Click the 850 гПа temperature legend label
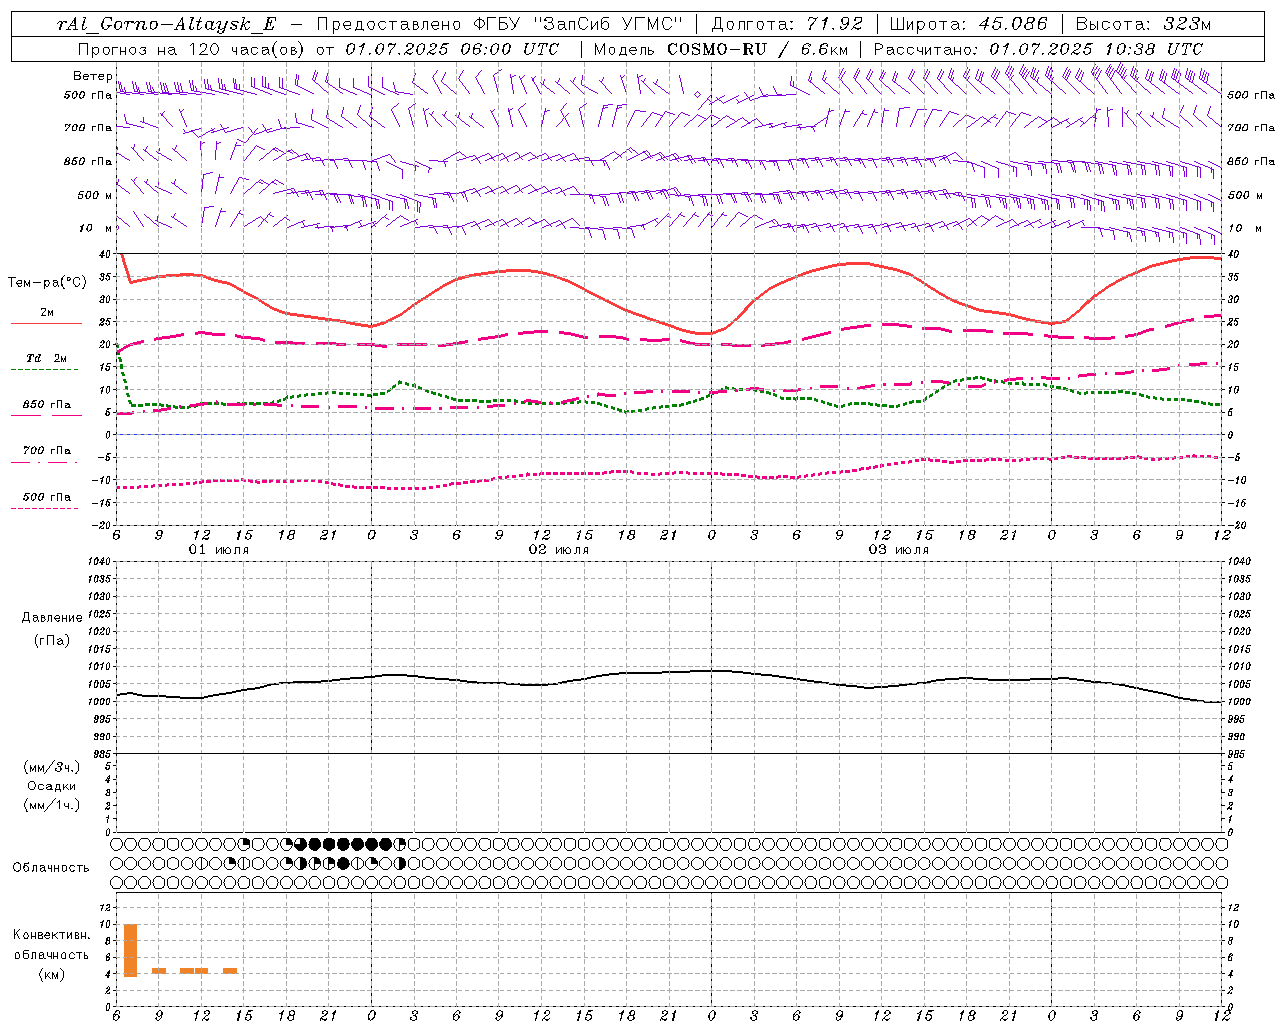The width and height of the screenshot is (1280, 1024). click(46, 405)
